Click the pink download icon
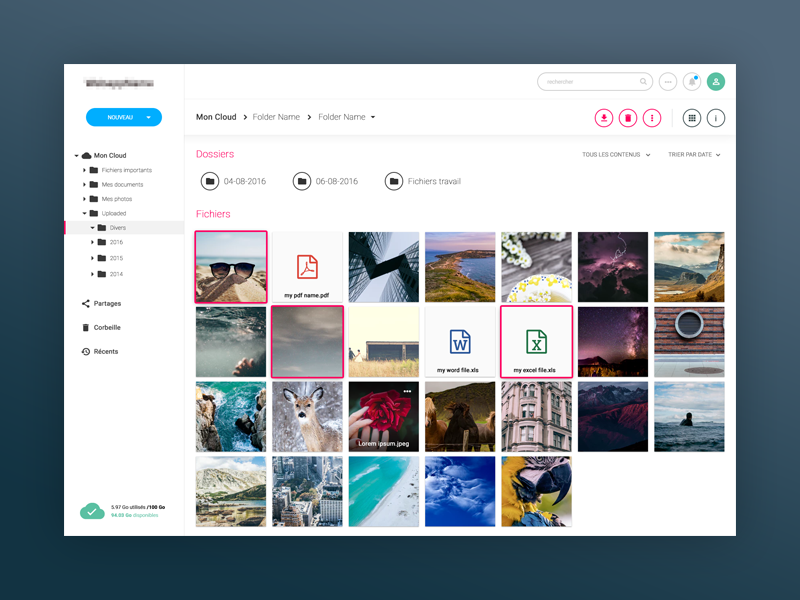 point(604,118)
